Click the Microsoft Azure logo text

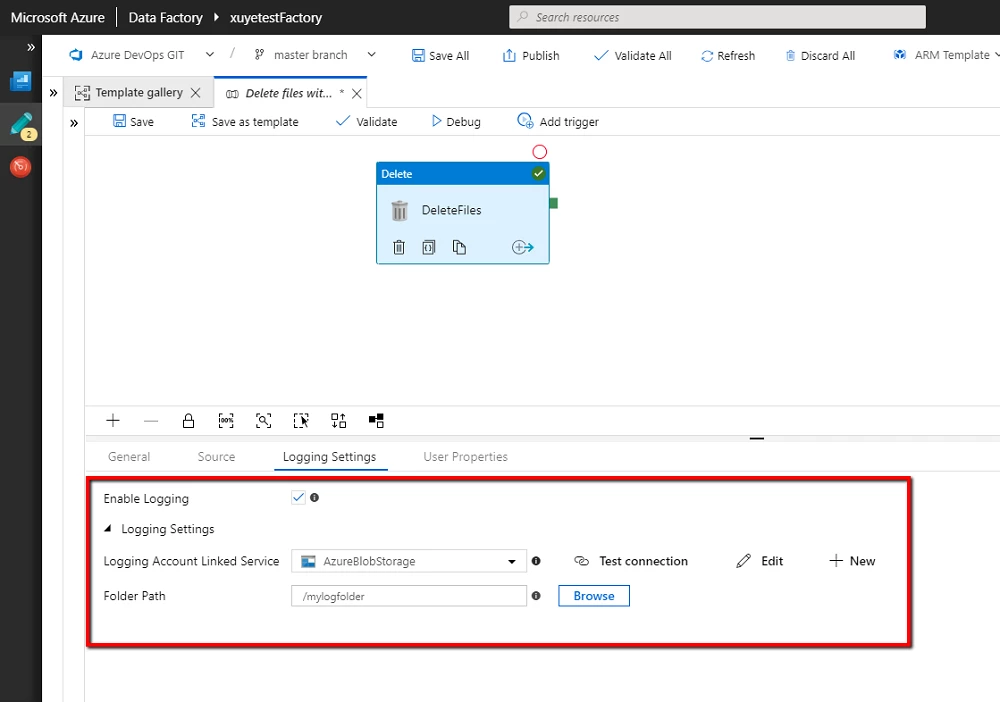tap(57, 17)
